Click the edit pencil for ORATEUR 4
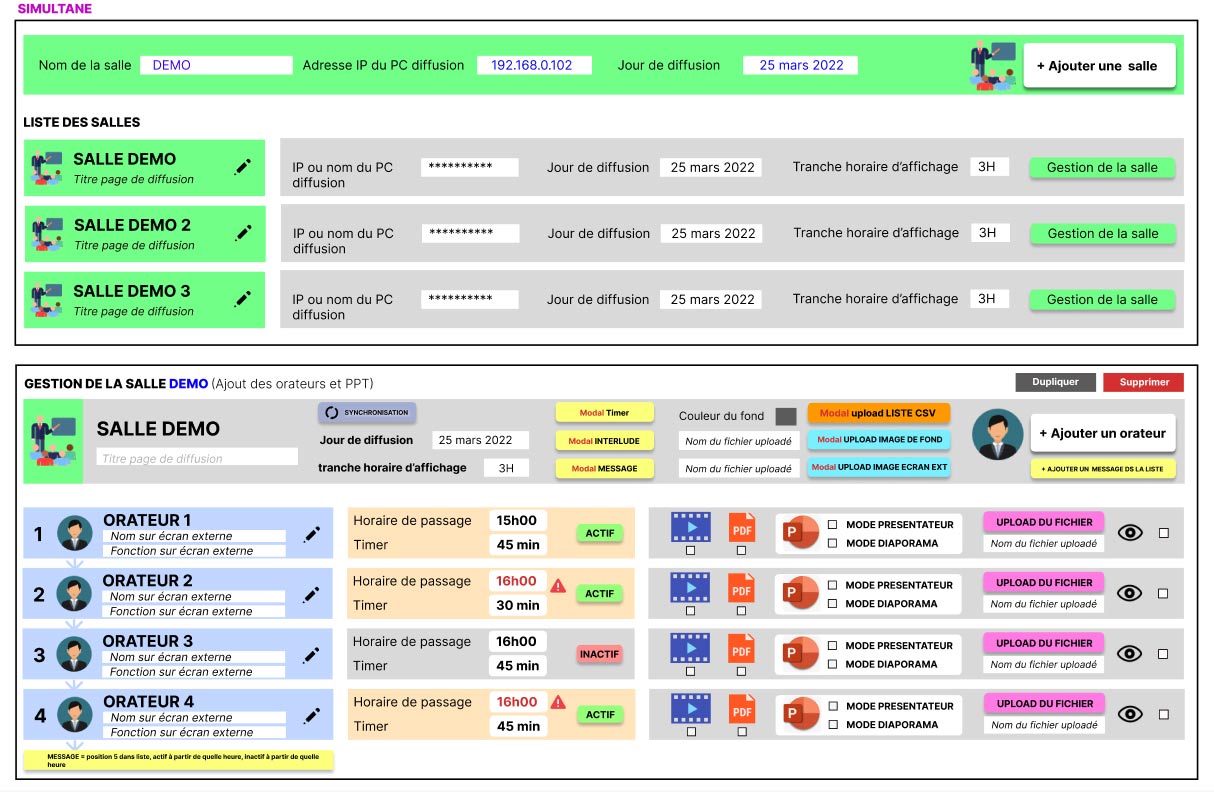The image size is (1214, 792). [312, 716]
